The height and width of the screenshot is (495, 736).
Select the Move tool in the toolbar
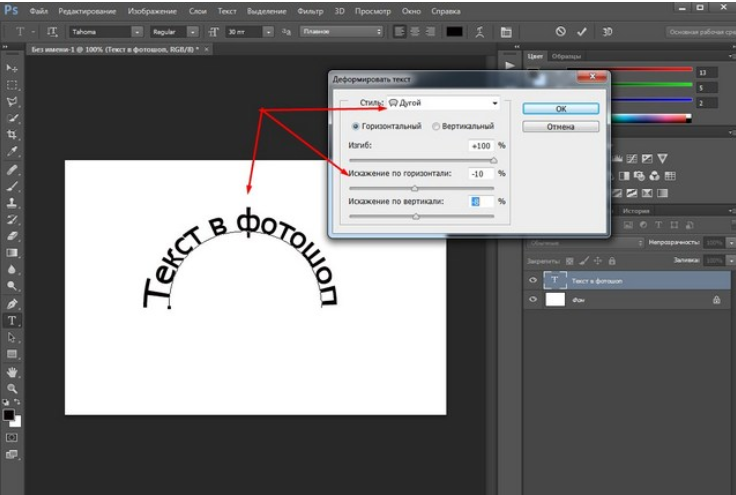(x=13, y=67)
